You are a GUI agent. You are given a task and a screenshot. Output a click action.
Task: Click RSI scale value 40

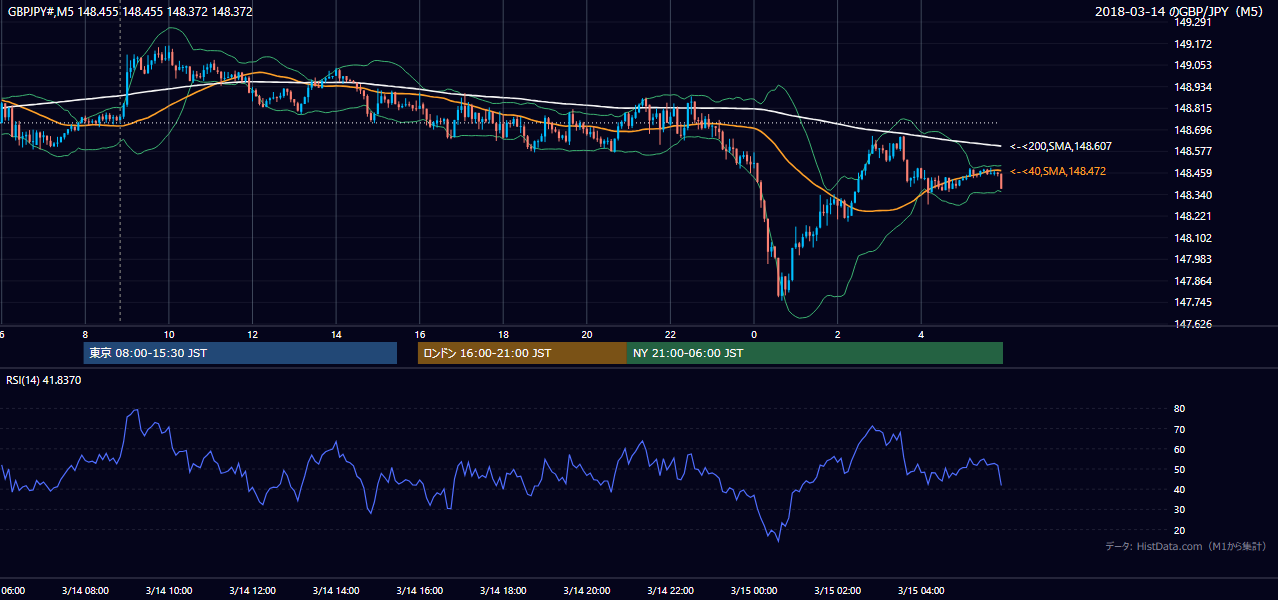[x=1180, y=489]
